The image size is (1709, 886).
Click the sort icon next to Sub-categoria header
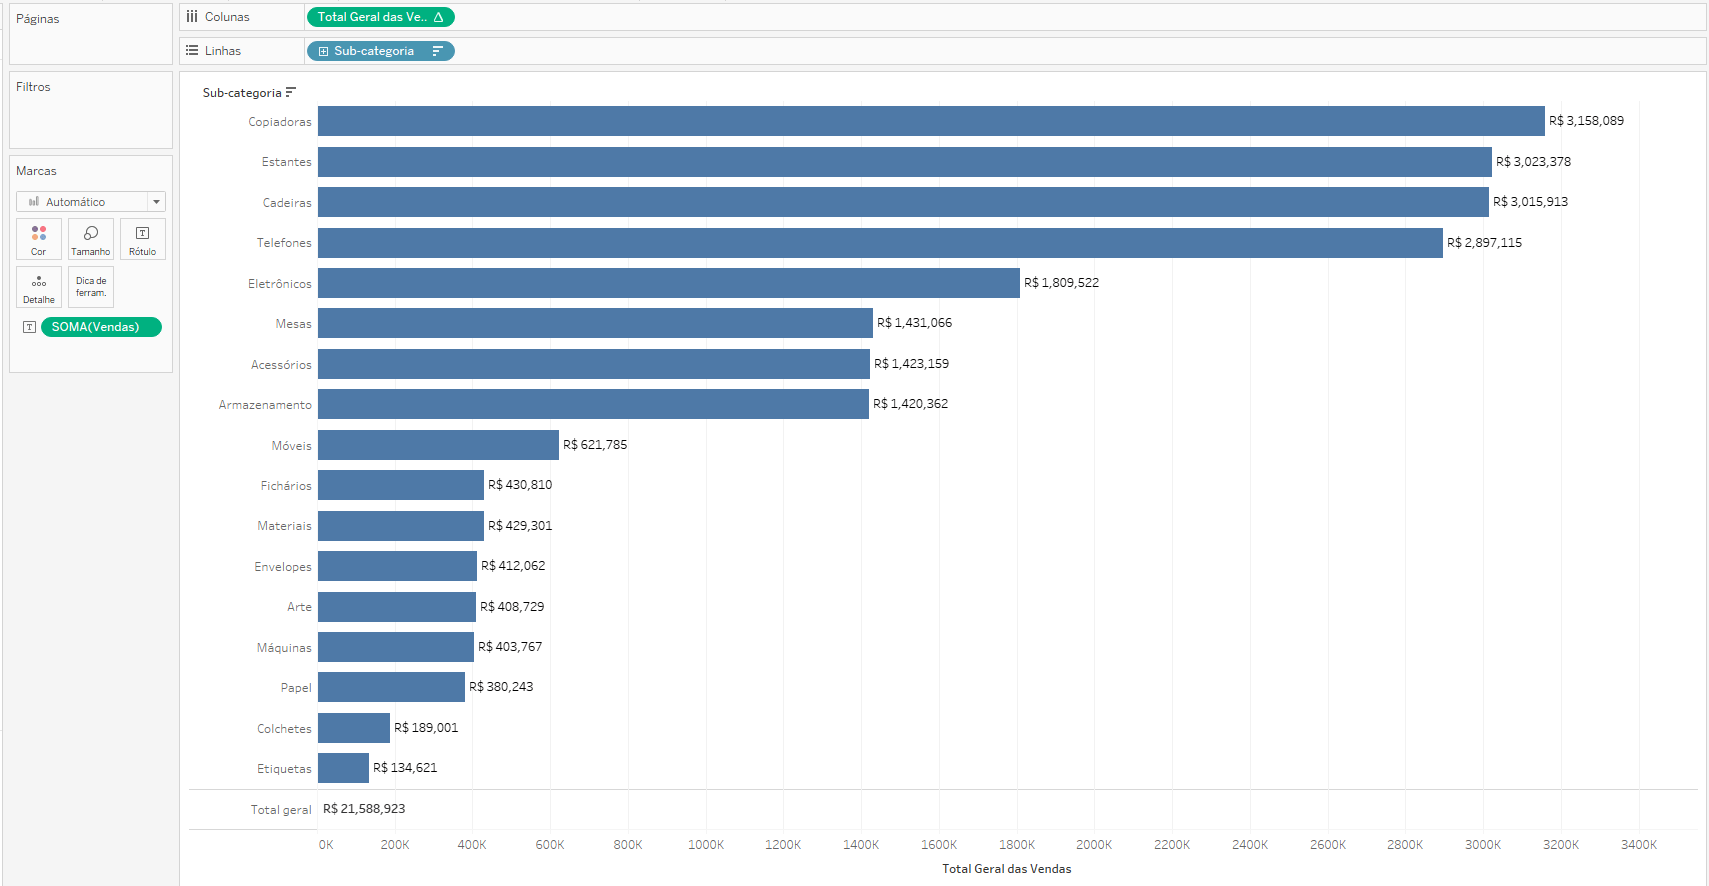(291, 92)
